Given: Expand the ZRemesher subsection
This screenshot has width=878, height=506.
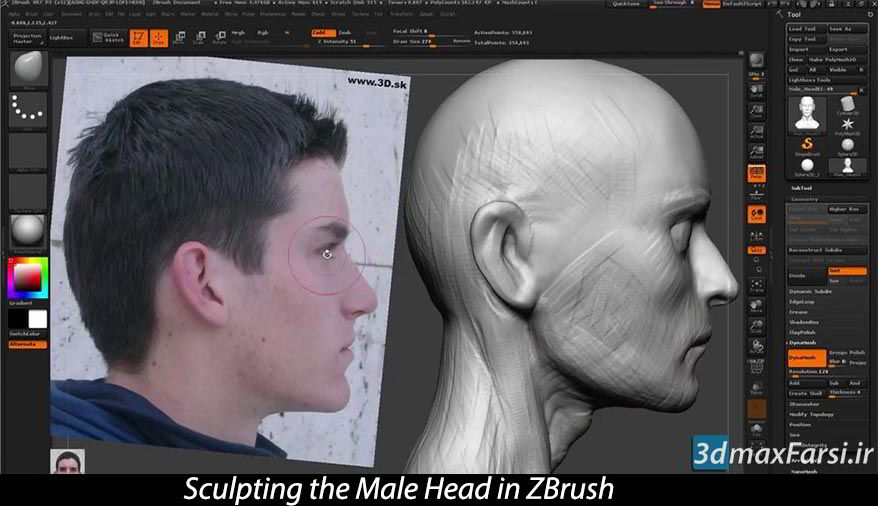Looking at the screenshot, I should (804, 404).
